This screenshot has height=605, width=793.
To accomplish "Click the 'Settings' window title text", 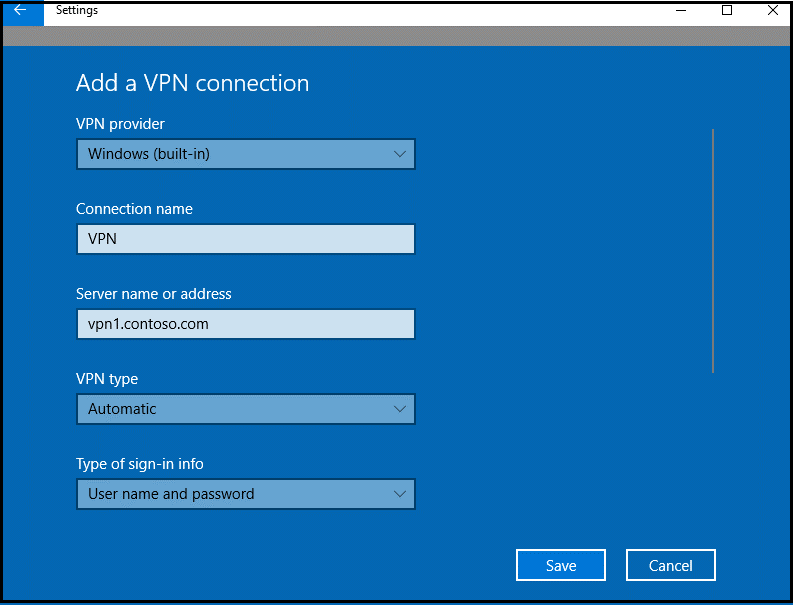I will (77, 10).
